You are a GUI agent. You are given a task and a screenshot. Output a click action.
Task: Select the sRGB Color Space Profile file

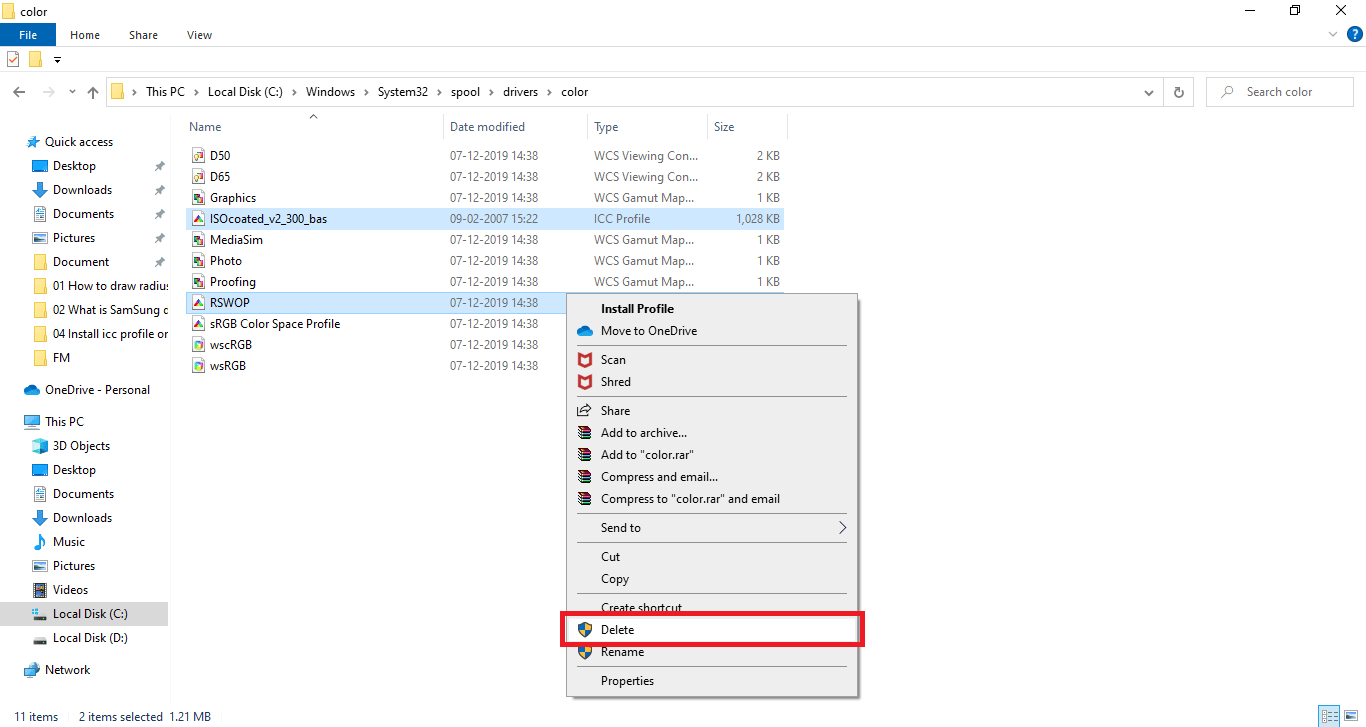[x=275, y=324]
